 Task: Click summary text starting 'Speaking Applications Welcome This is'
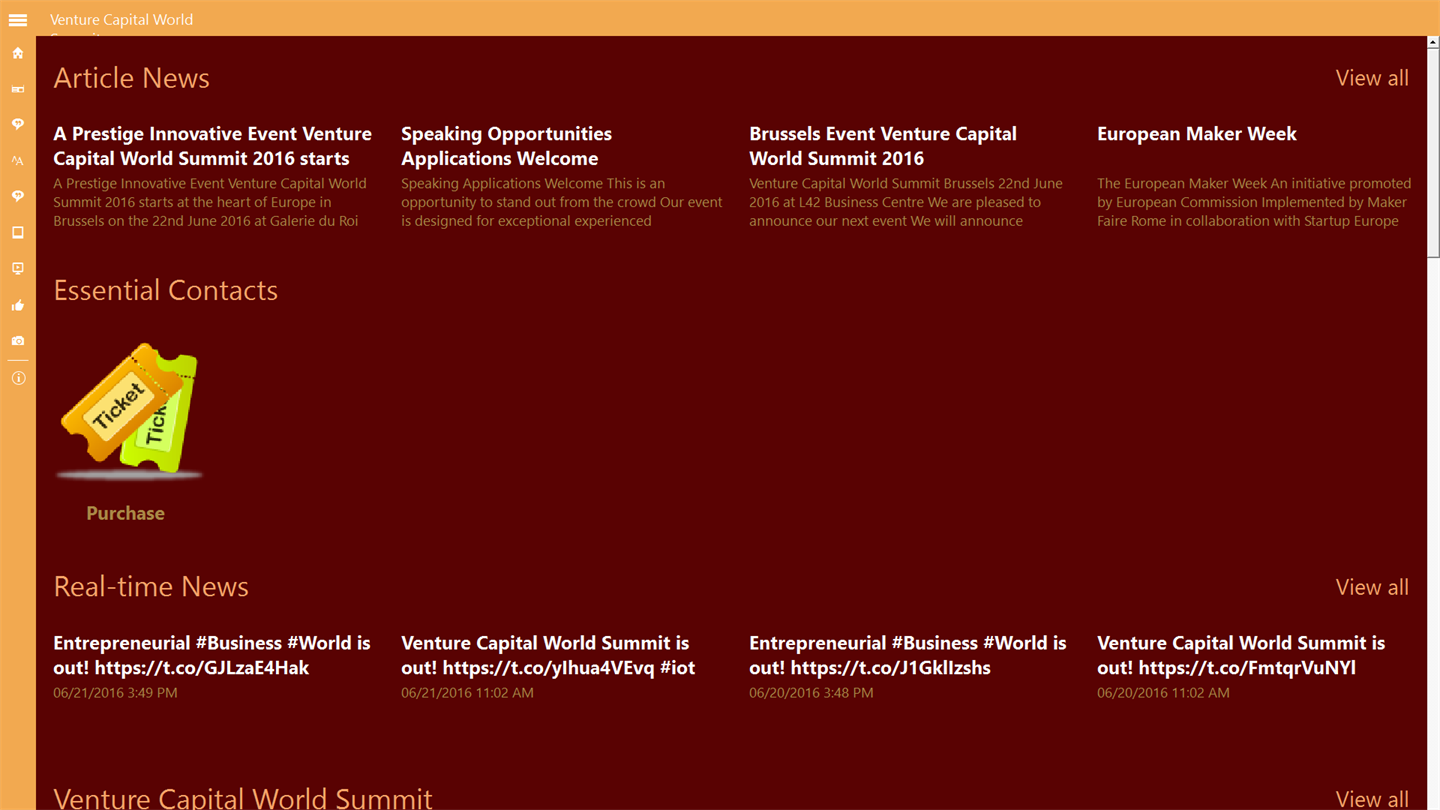(561, 202)
